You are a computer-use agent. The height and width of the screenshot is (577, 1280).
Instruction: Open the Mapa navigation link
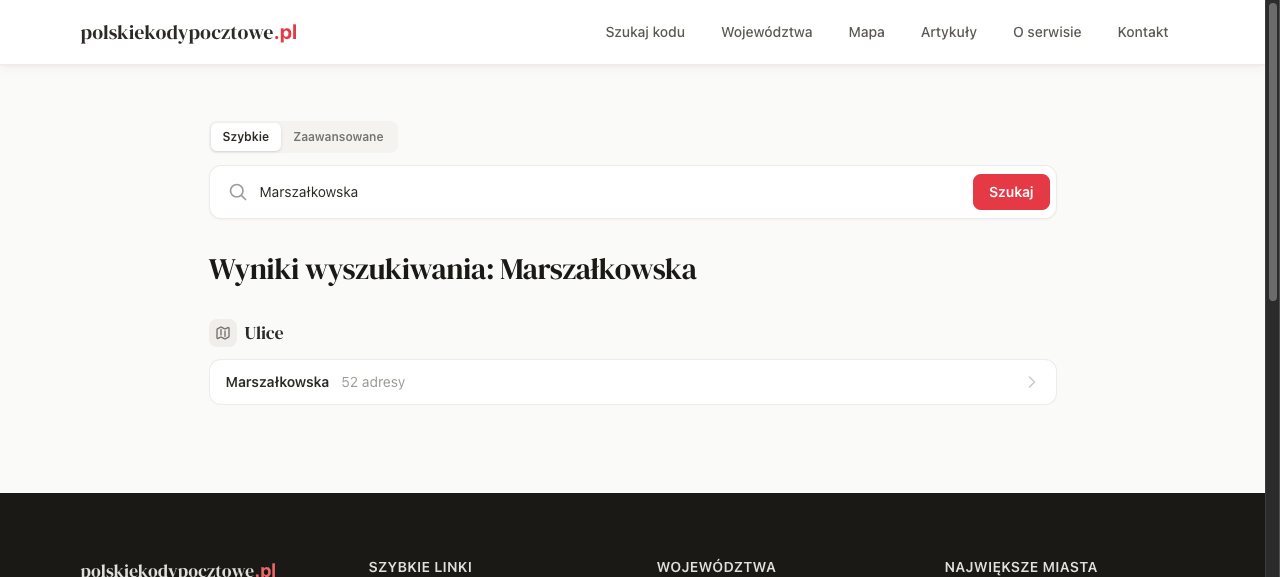pos(867,32)
